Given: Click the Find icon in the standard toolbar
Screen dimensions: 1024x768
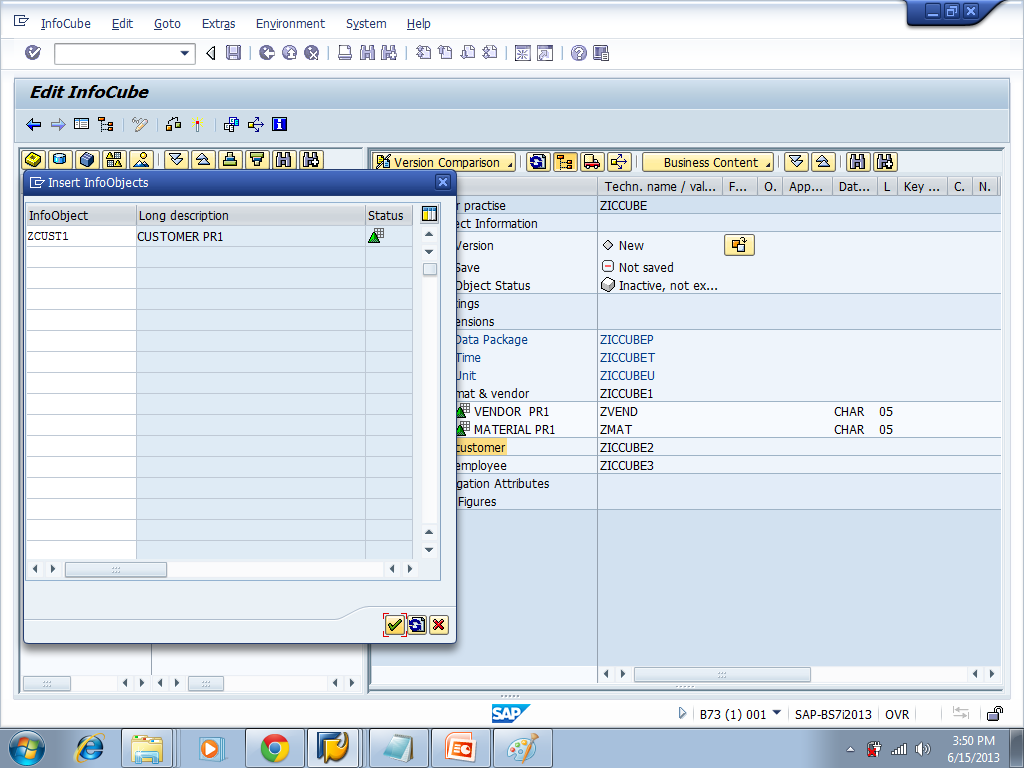Looking at the screenshot, I should (x=368, y=53).
